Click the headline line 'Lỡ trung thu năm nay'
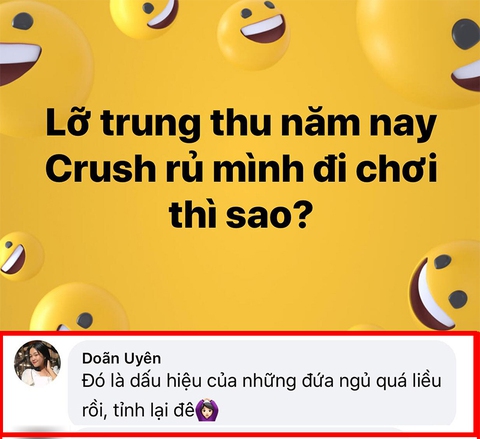 241,123
